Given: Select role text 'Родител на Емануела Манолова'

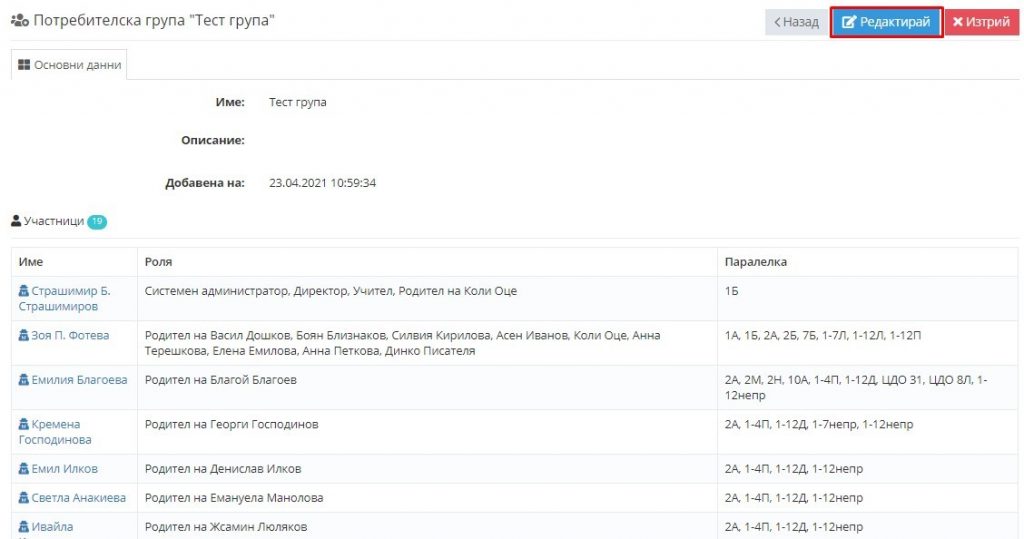Looking at the screenshot, I should pyautogui.click(x=234, y=497).
